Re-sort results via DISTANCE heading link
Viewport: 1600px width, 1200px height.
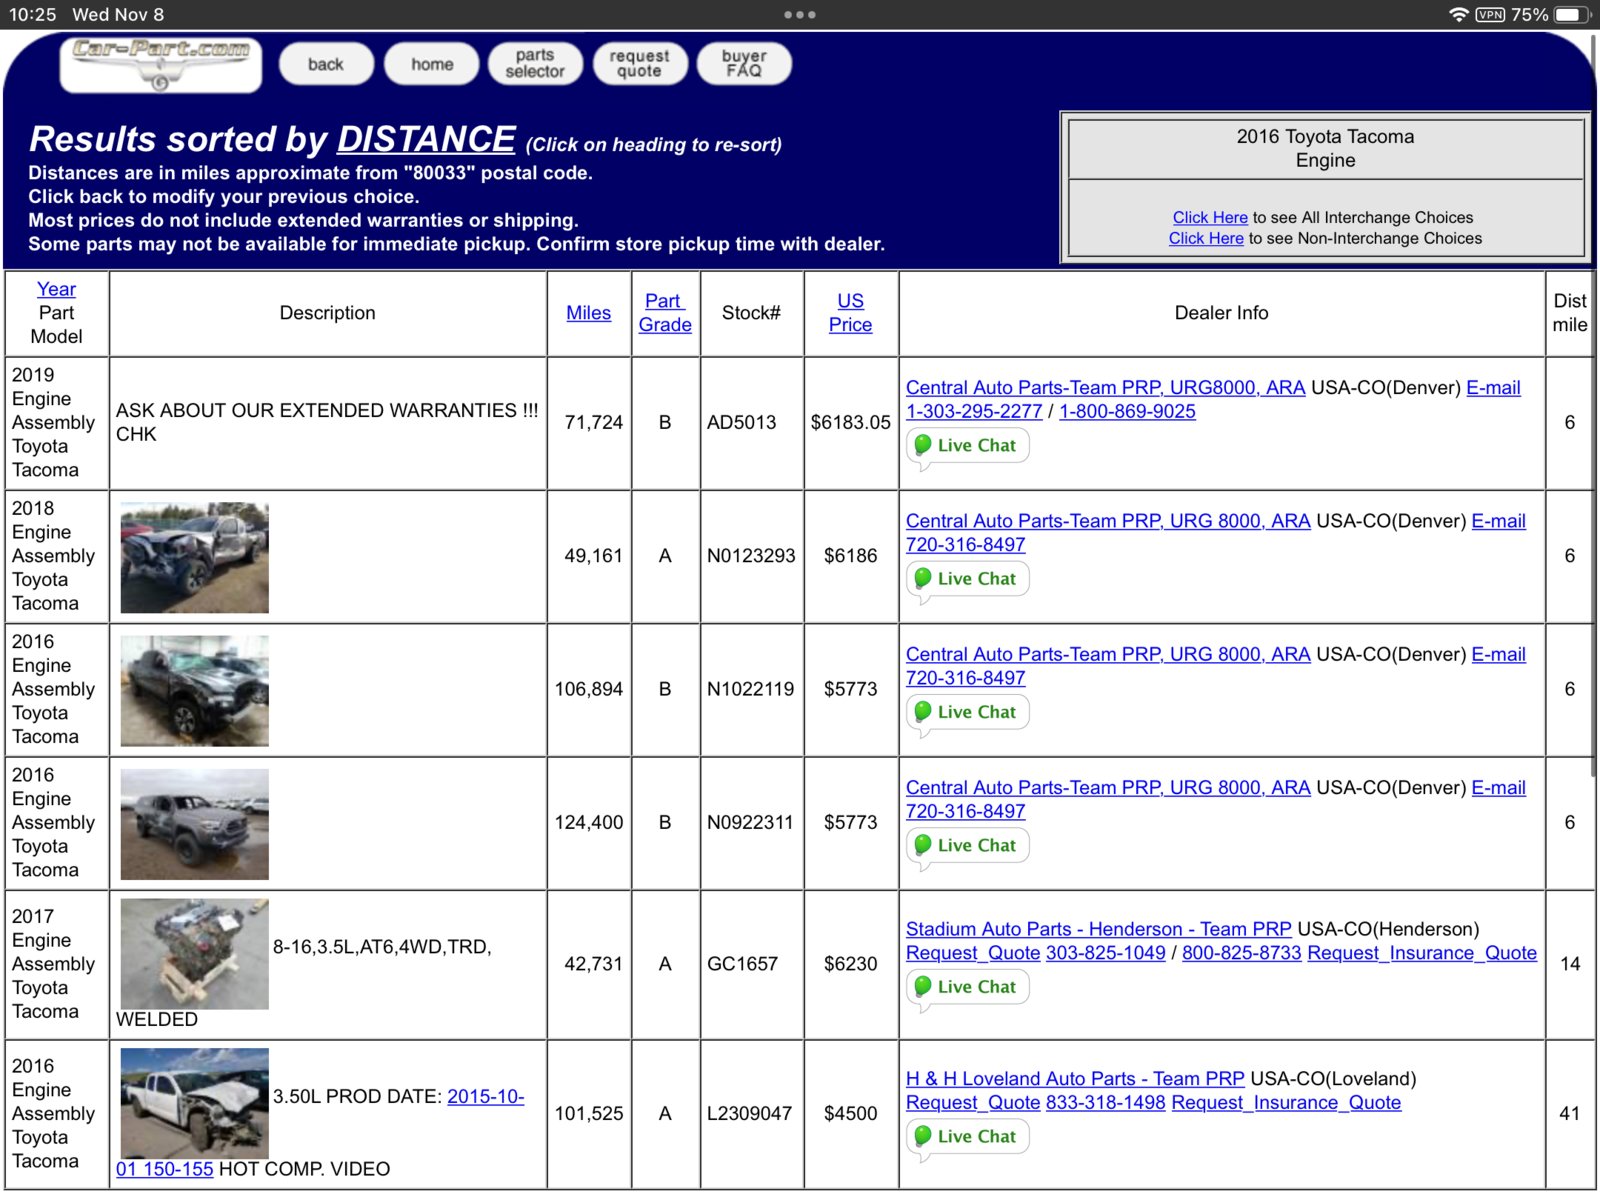426,139
